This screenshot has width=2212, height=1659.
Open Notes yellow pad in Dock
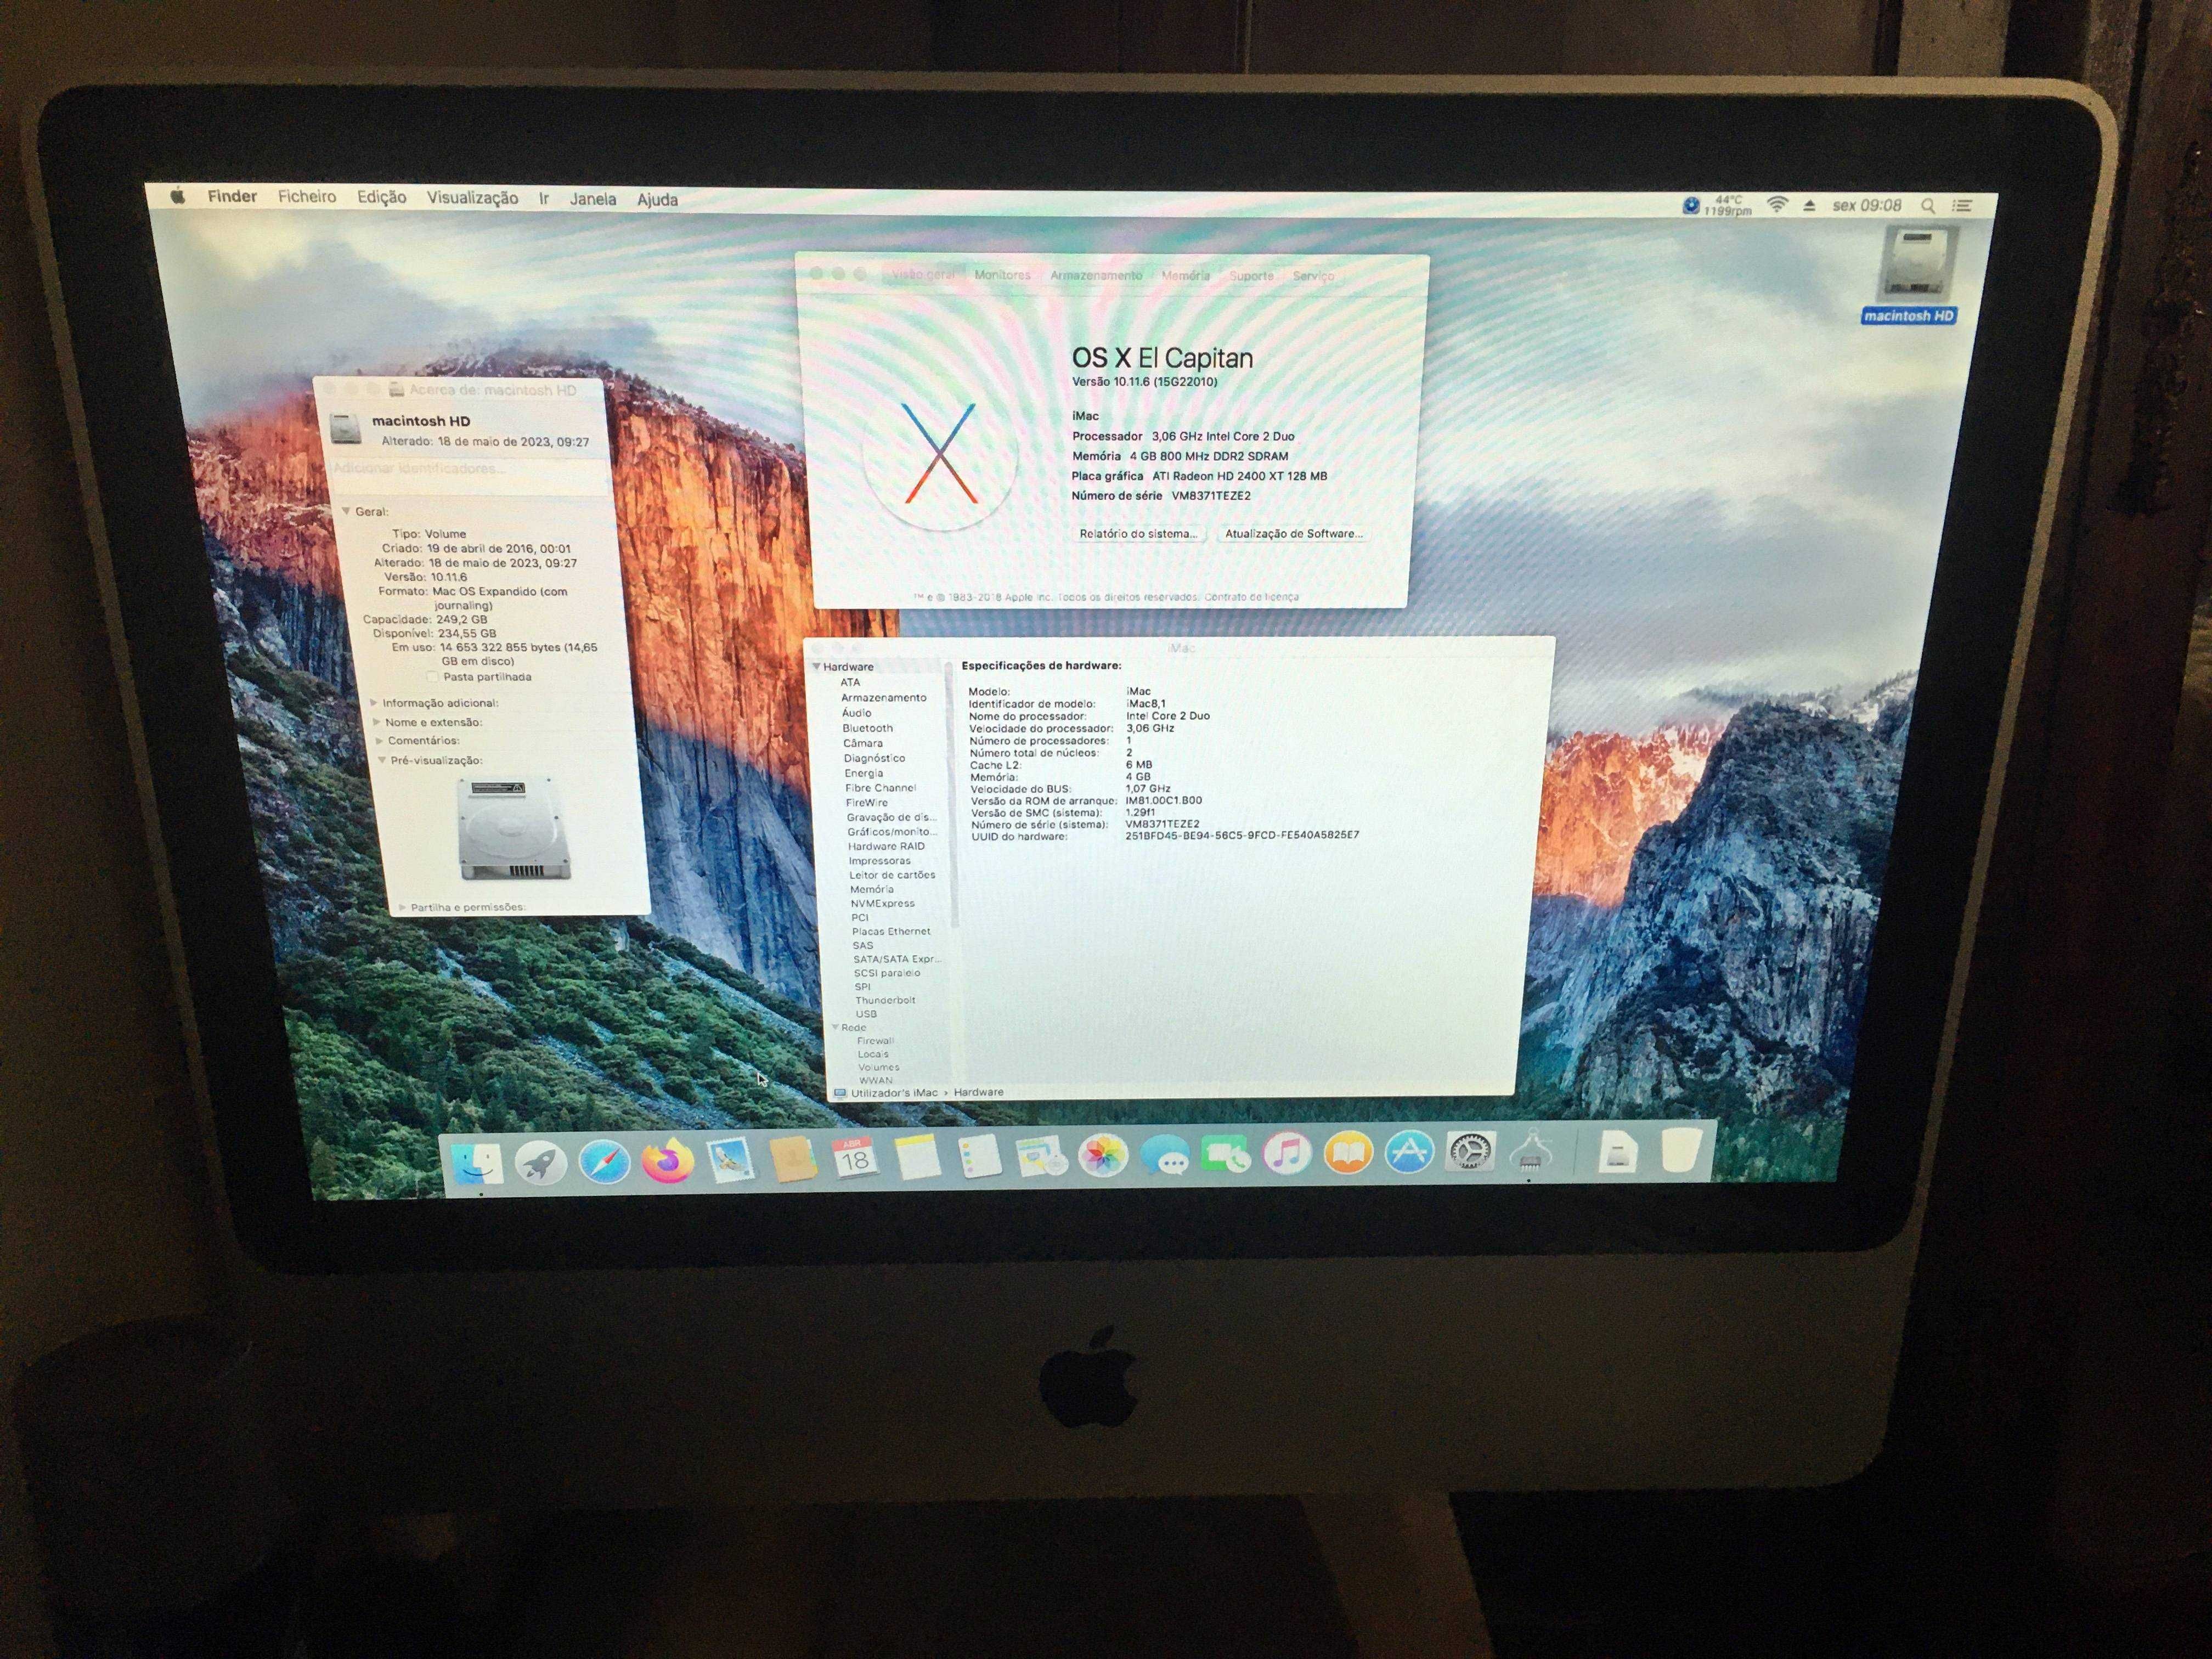pyautogui.click(x=917, y=1158)
